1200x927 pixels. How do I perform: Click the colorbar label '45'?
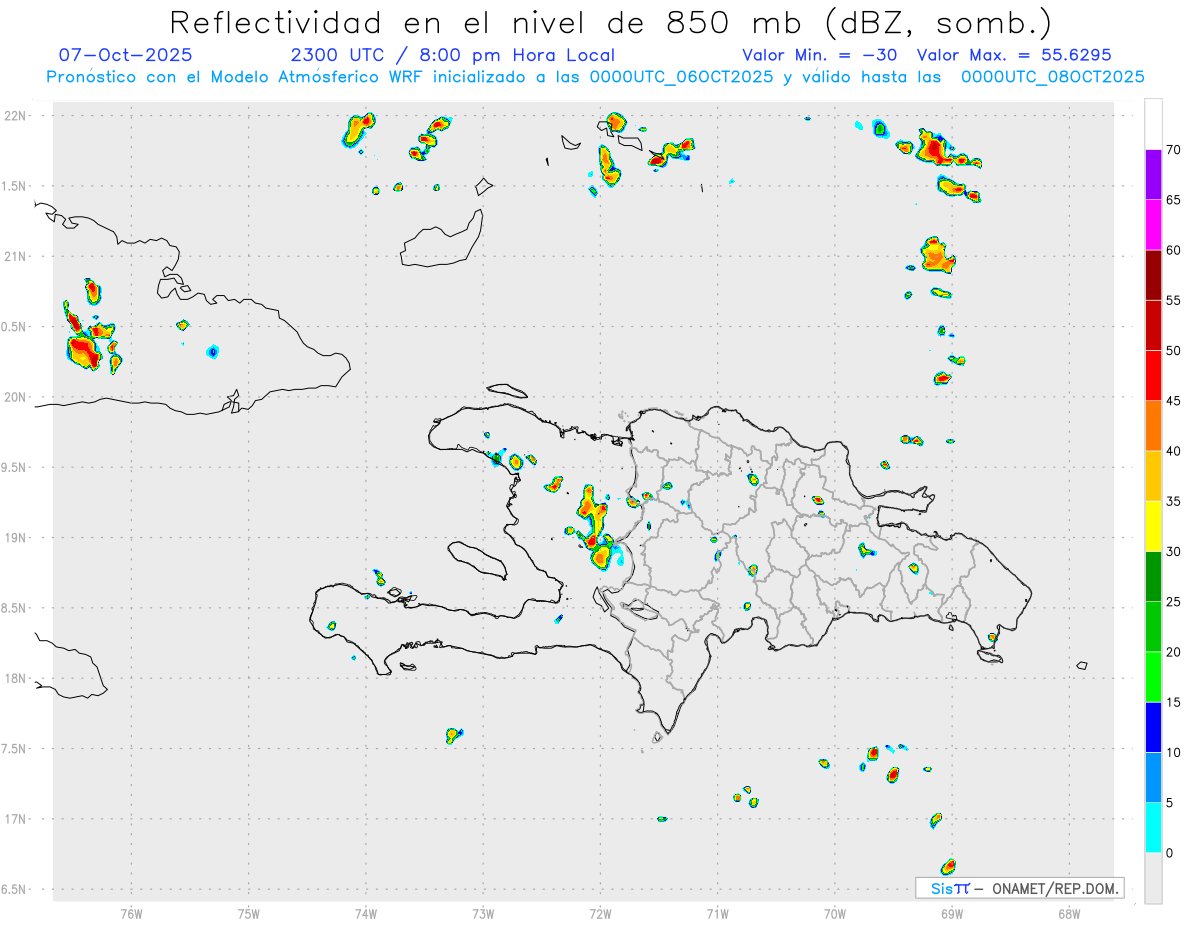tap(1174, 401)
